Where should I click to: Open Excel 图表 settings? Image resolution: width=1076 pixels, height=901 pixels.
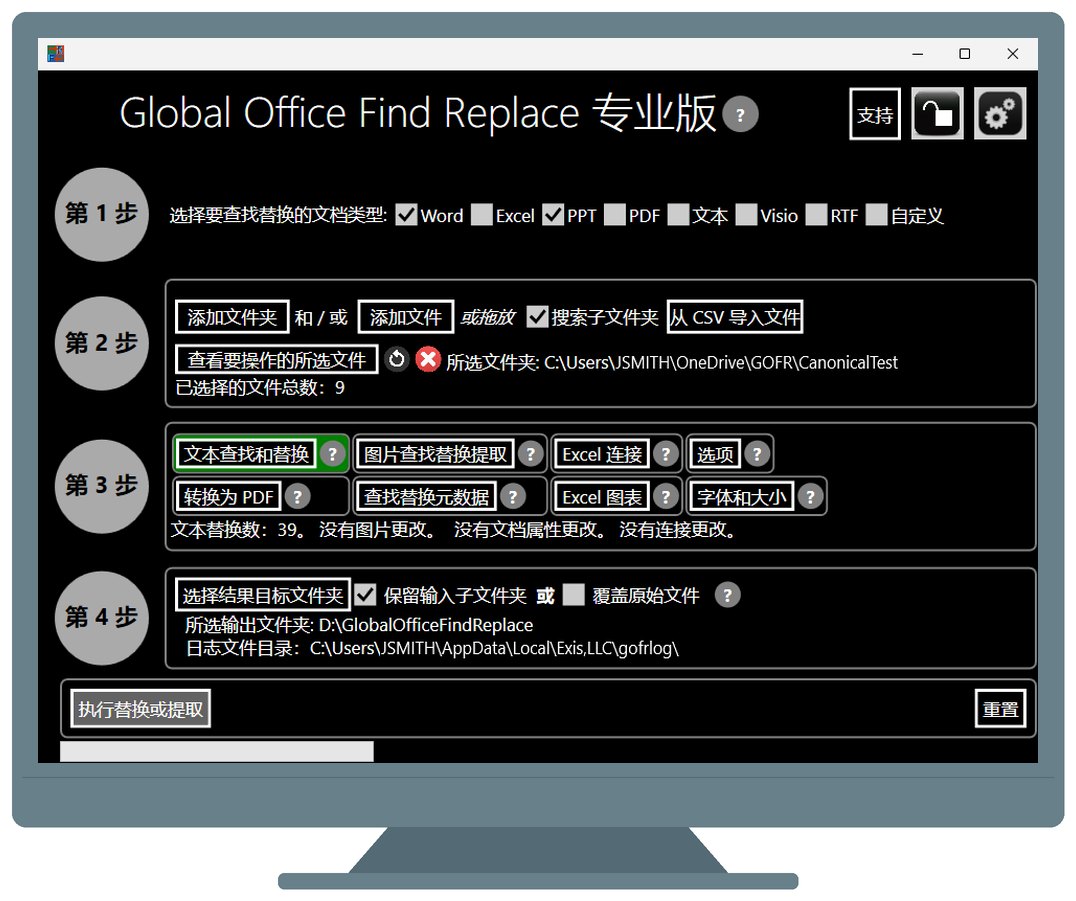pyautogui.click(x=602, y=497)
